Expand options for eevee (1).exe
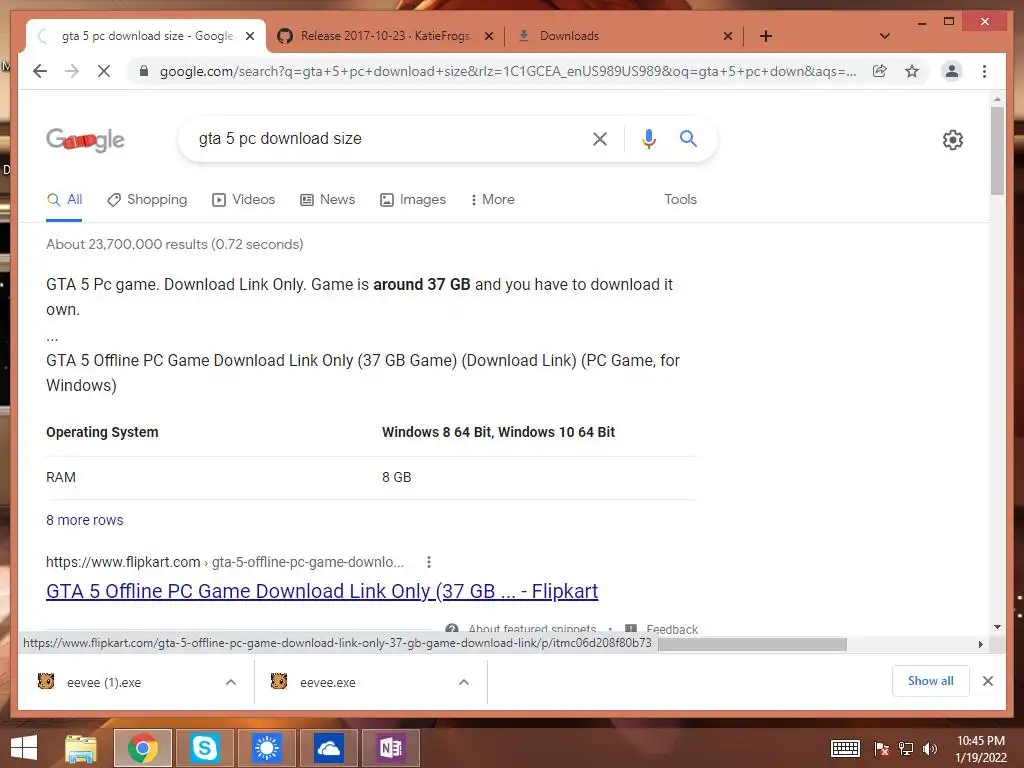Image resolution: width=1024 pixels, height=768 pixels. click(x=231, y=682)
